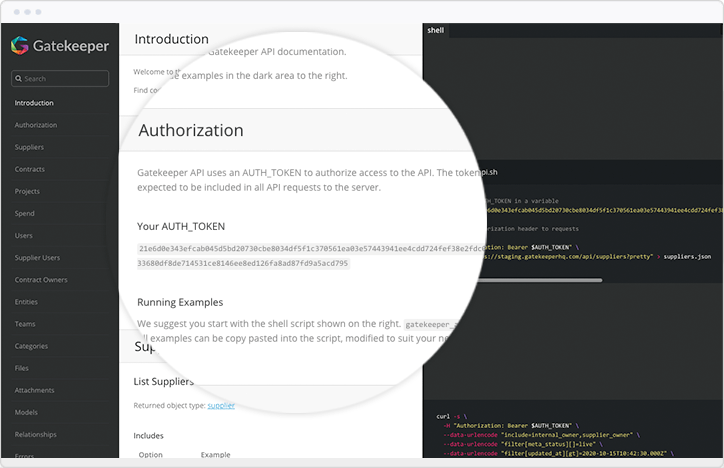Image resolution: width=724 pixels, height=468 pixels.
Task: Click the filter[meta_status] code line
Action: point(522,444)
